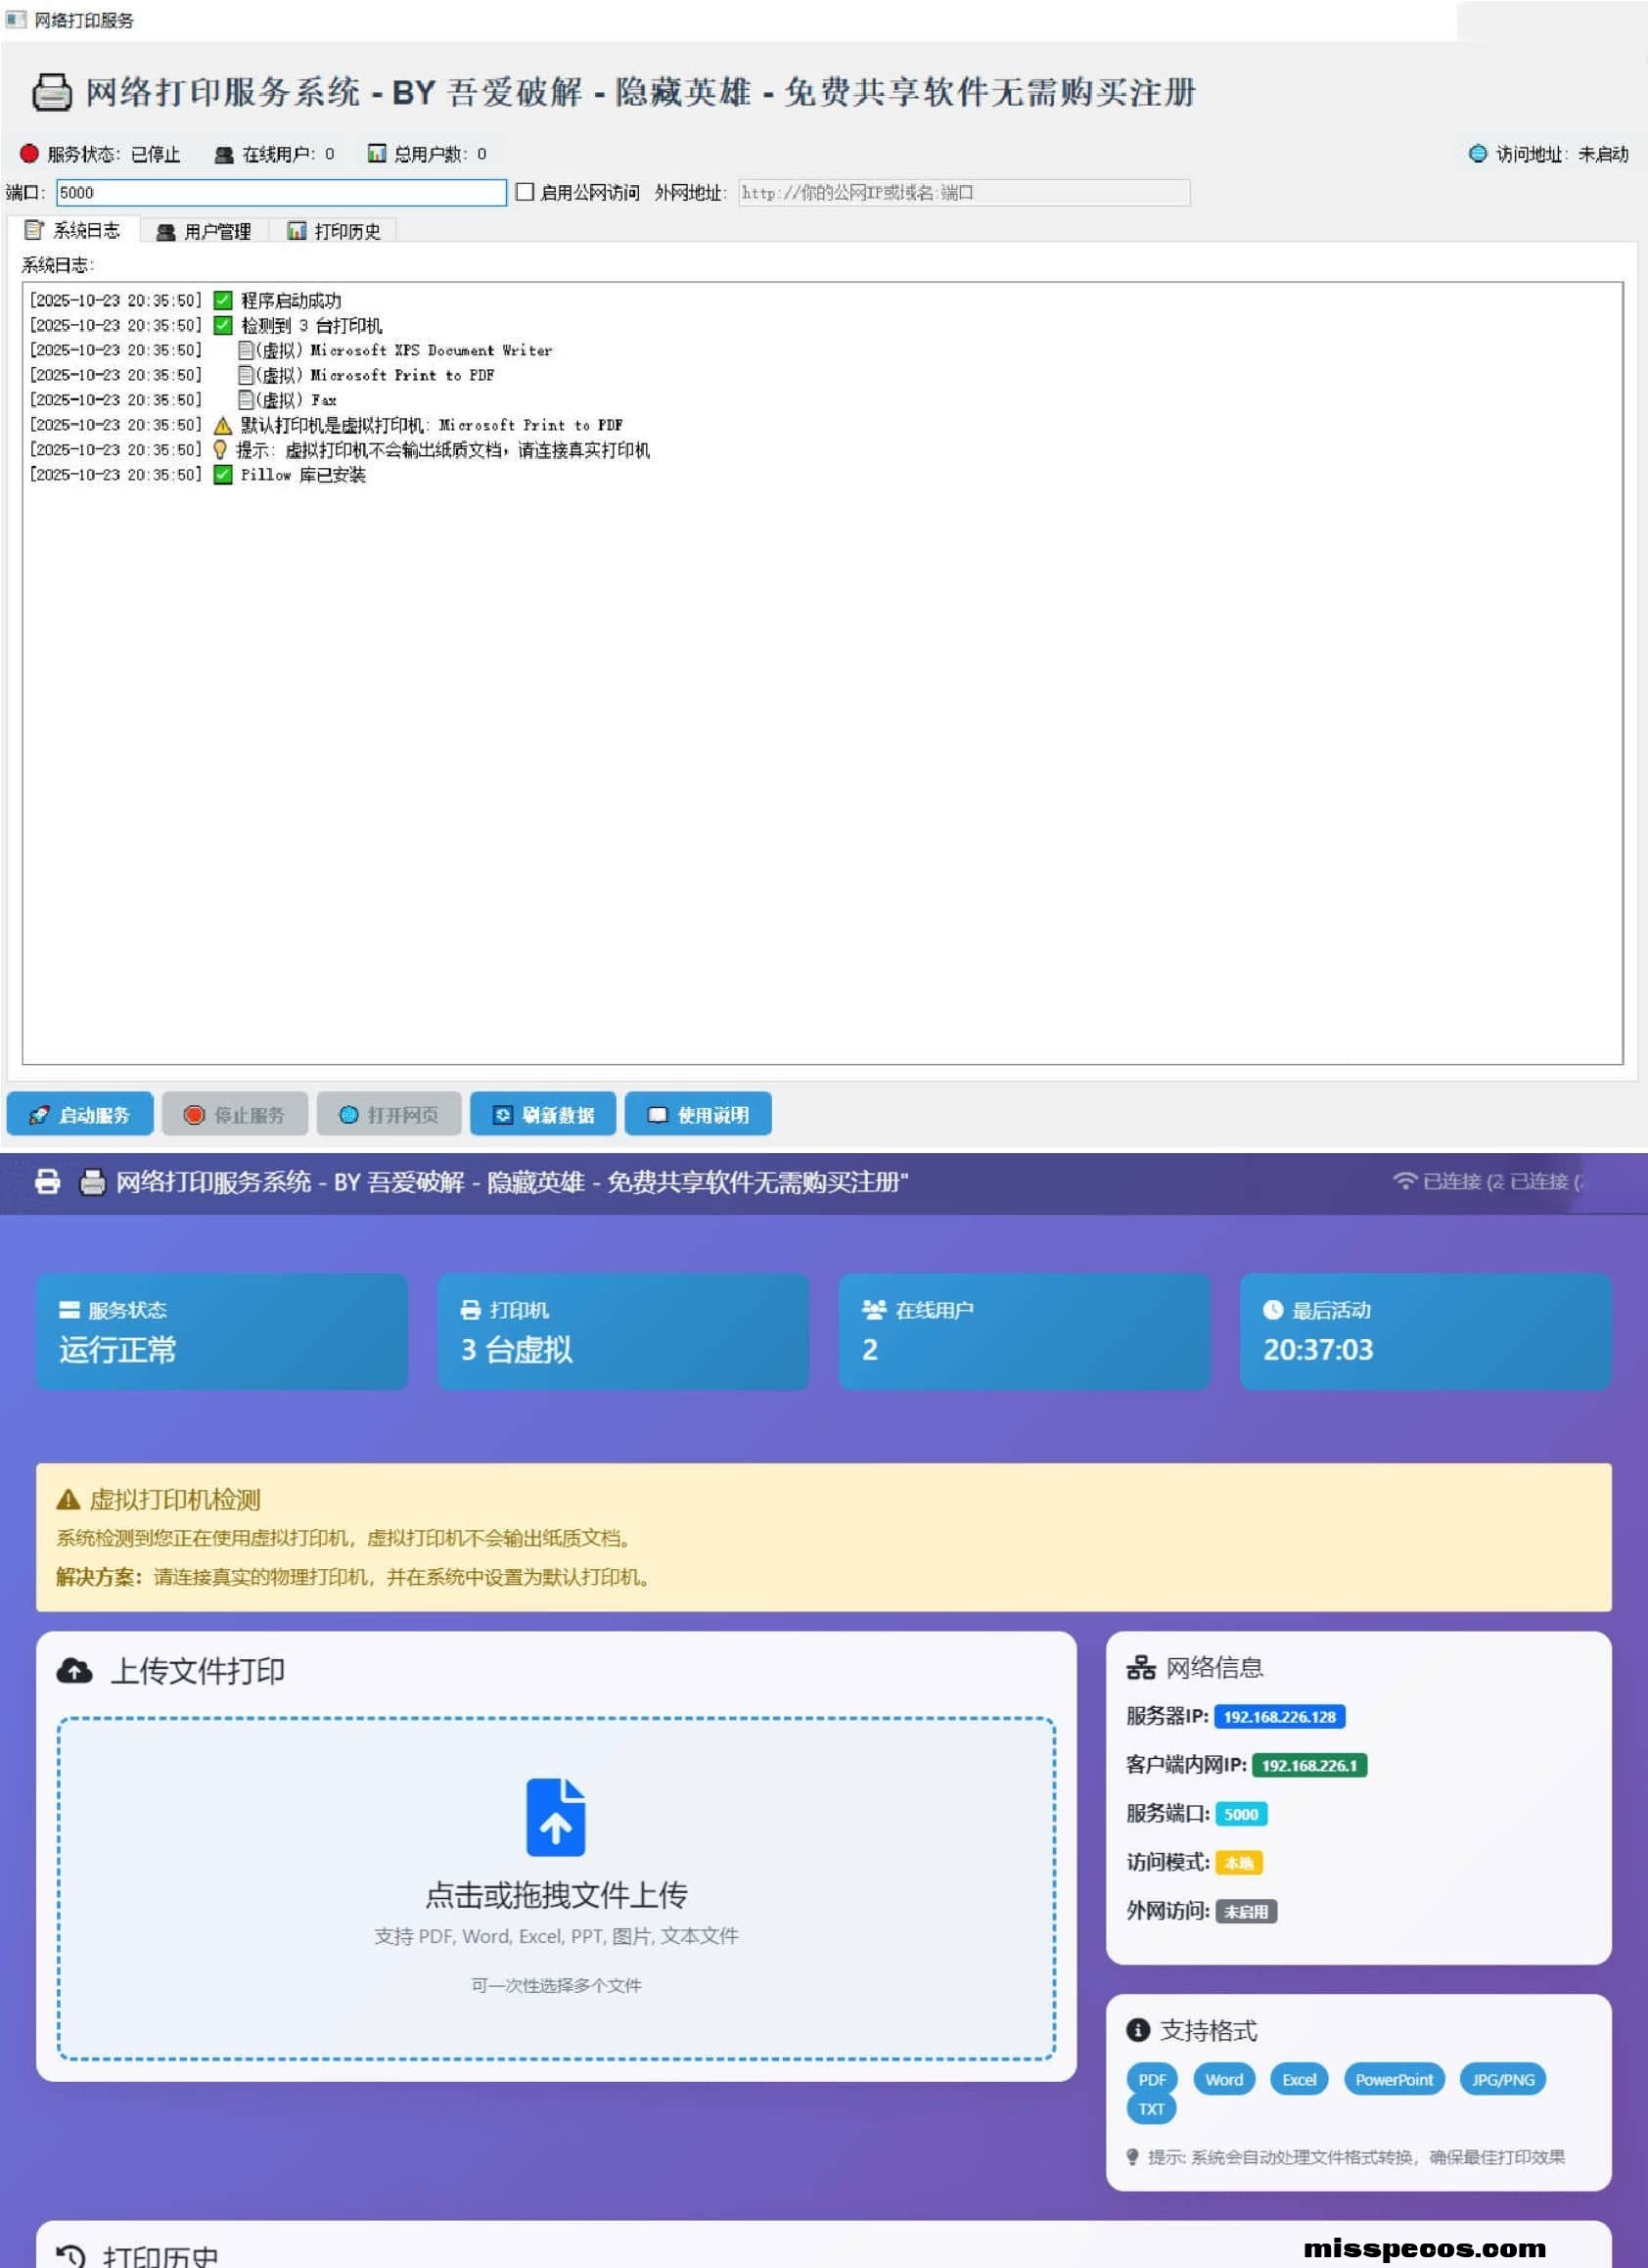This screenshot has width=1648, height=2268.
Task: Click the info icon beside 支持格式
Action: pyautogui.click(x=1137, y=2030)
